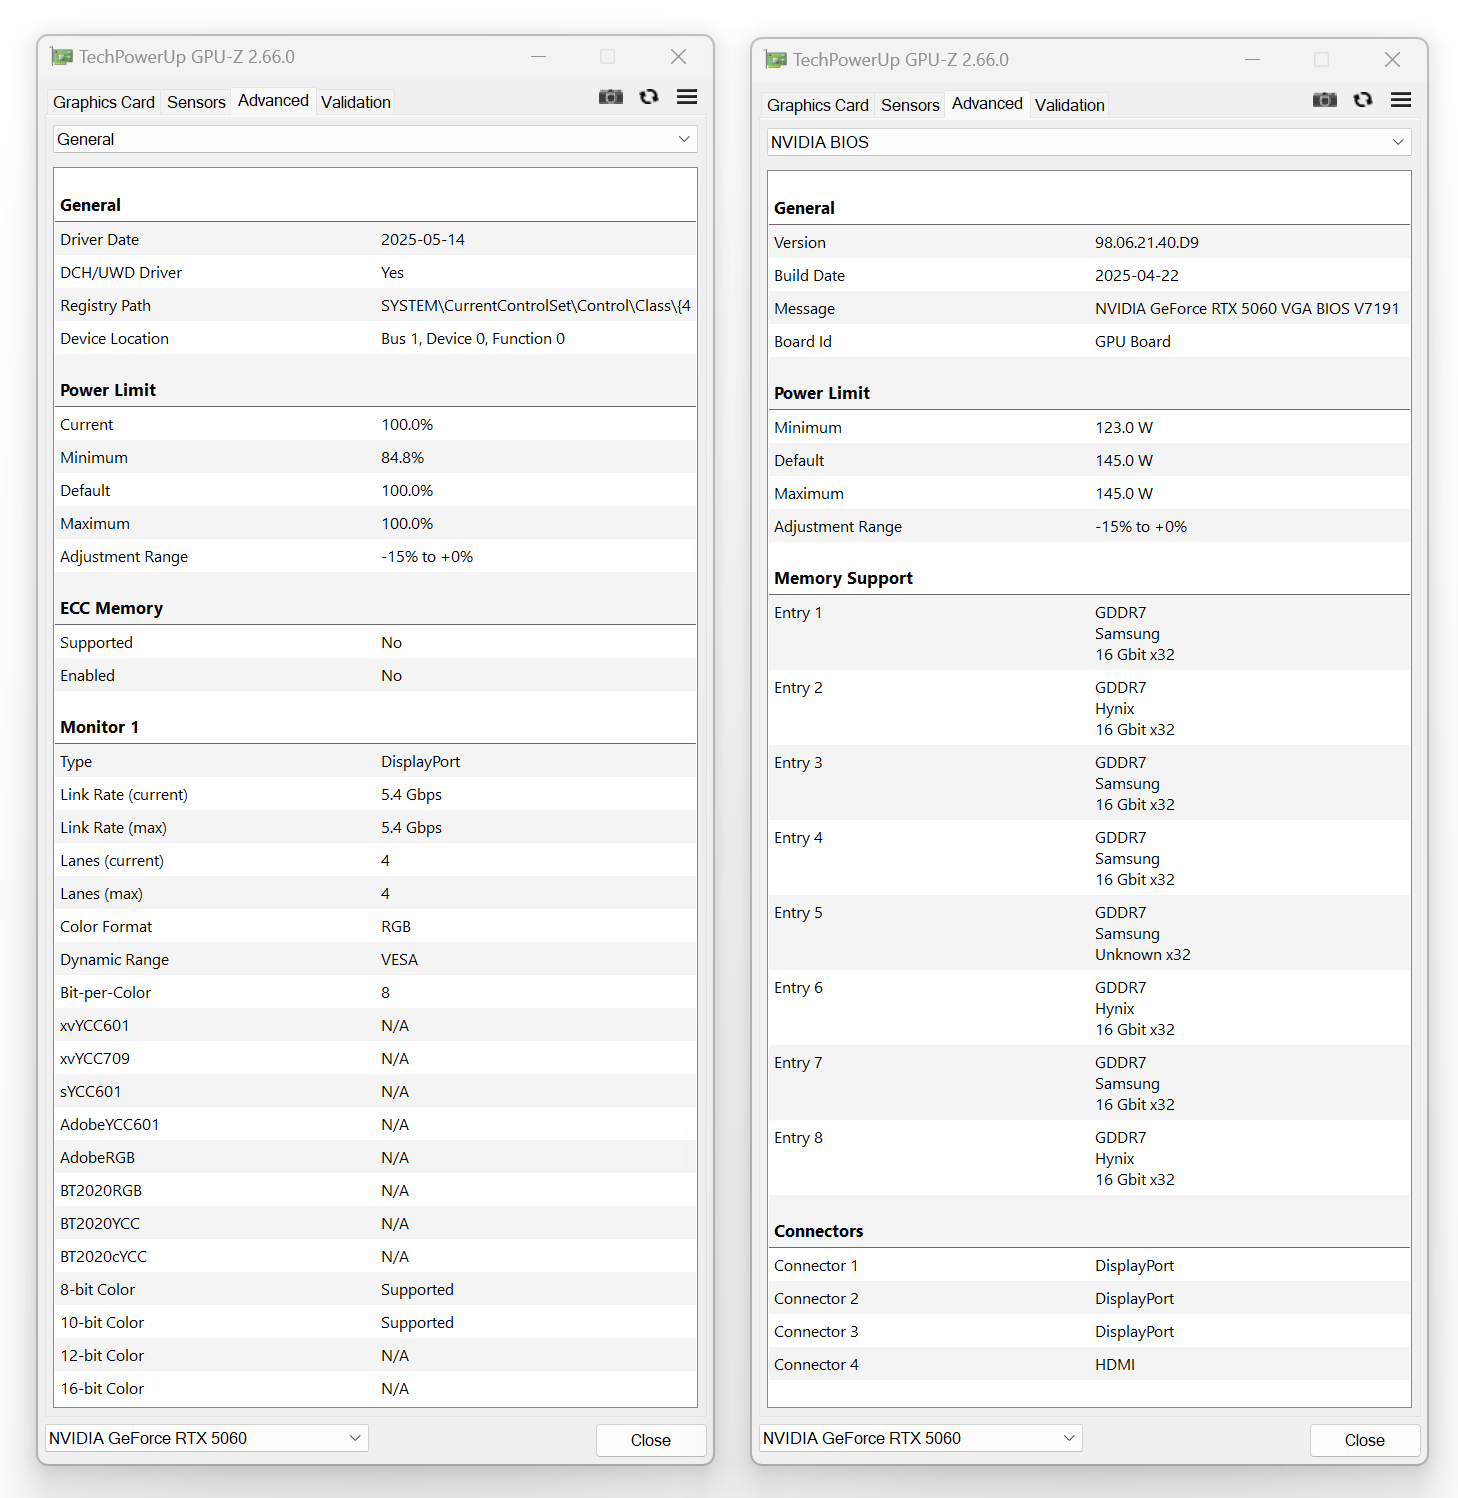
Task: Expand the NVIDIA BIOS category dropdown
Action: [x=1089, y=142]
